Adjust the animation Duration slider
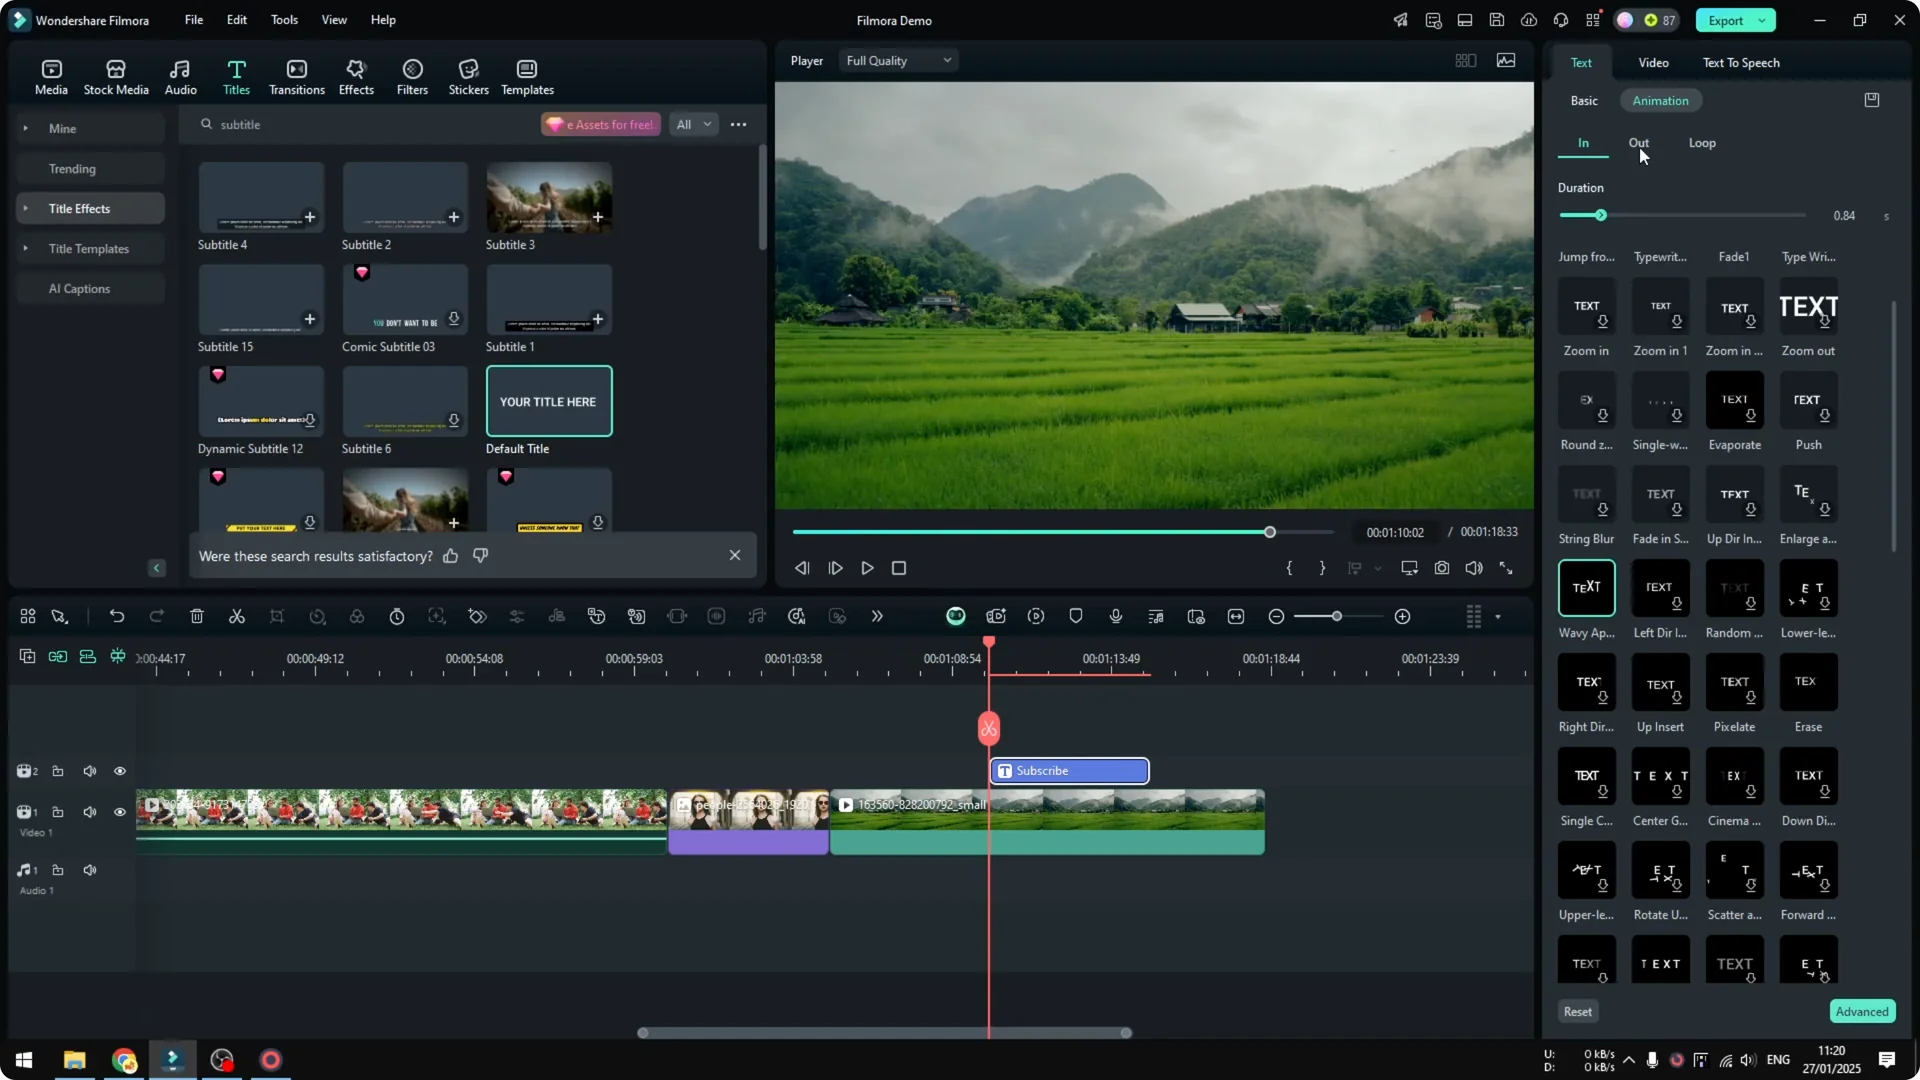The width and height of the screenshot is (1920, 1080). pos(1601,215)
